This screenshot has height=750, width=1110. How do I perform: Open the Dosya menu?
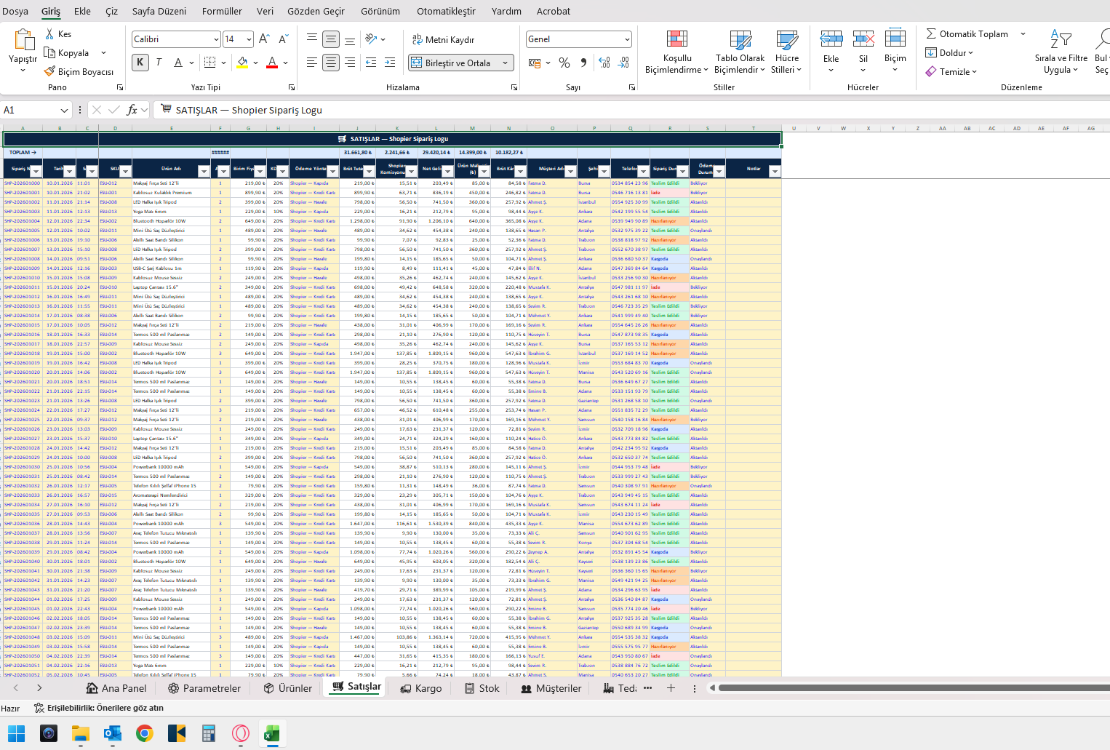pos(16,11)
